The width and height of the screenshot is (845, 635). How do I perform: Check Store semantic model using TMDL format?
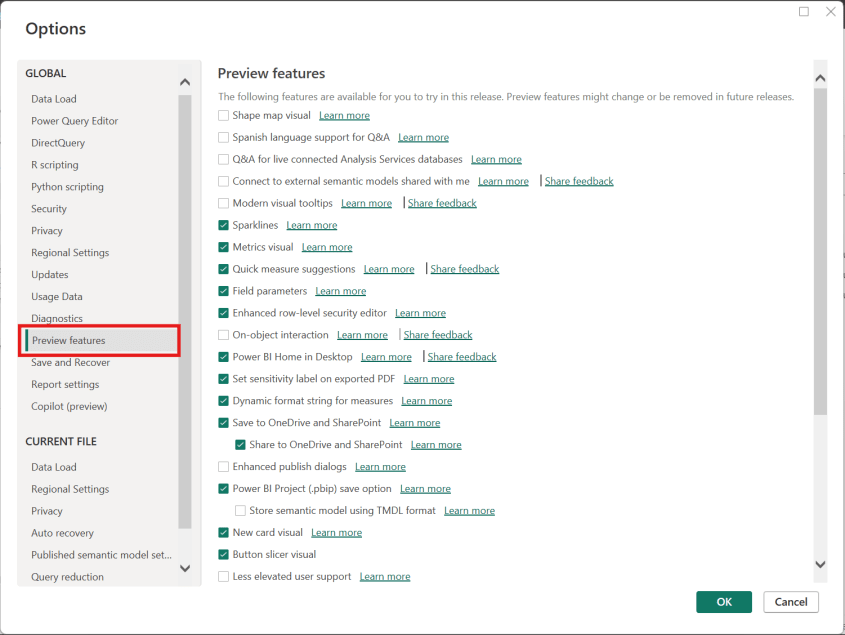click(x=240, y=510)
